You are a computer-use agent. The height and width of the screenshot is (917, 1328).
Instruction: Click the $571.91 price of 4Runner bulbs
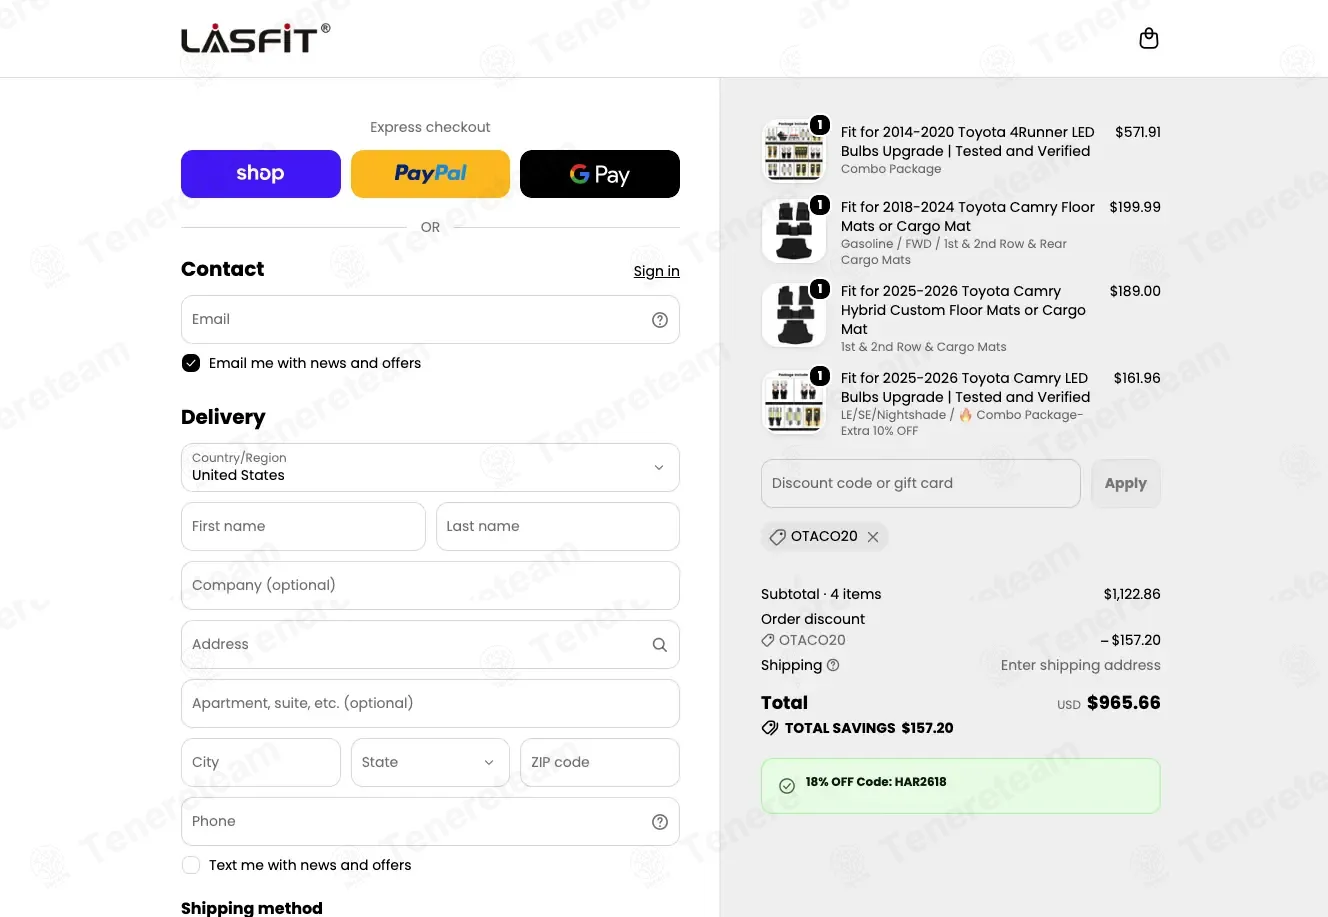click(1138, 132)
